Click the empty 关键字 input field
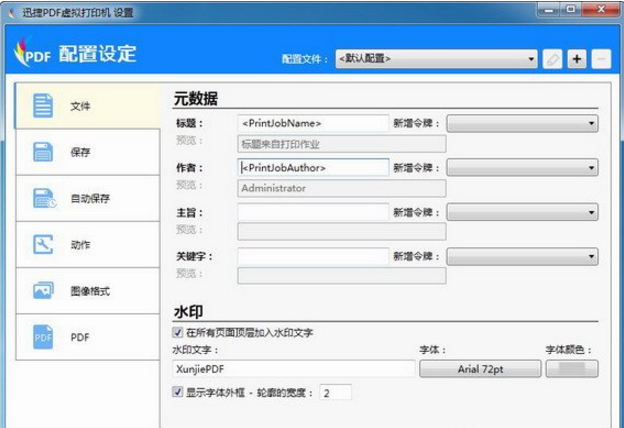 pyautogui.click(x=313, y=256)
